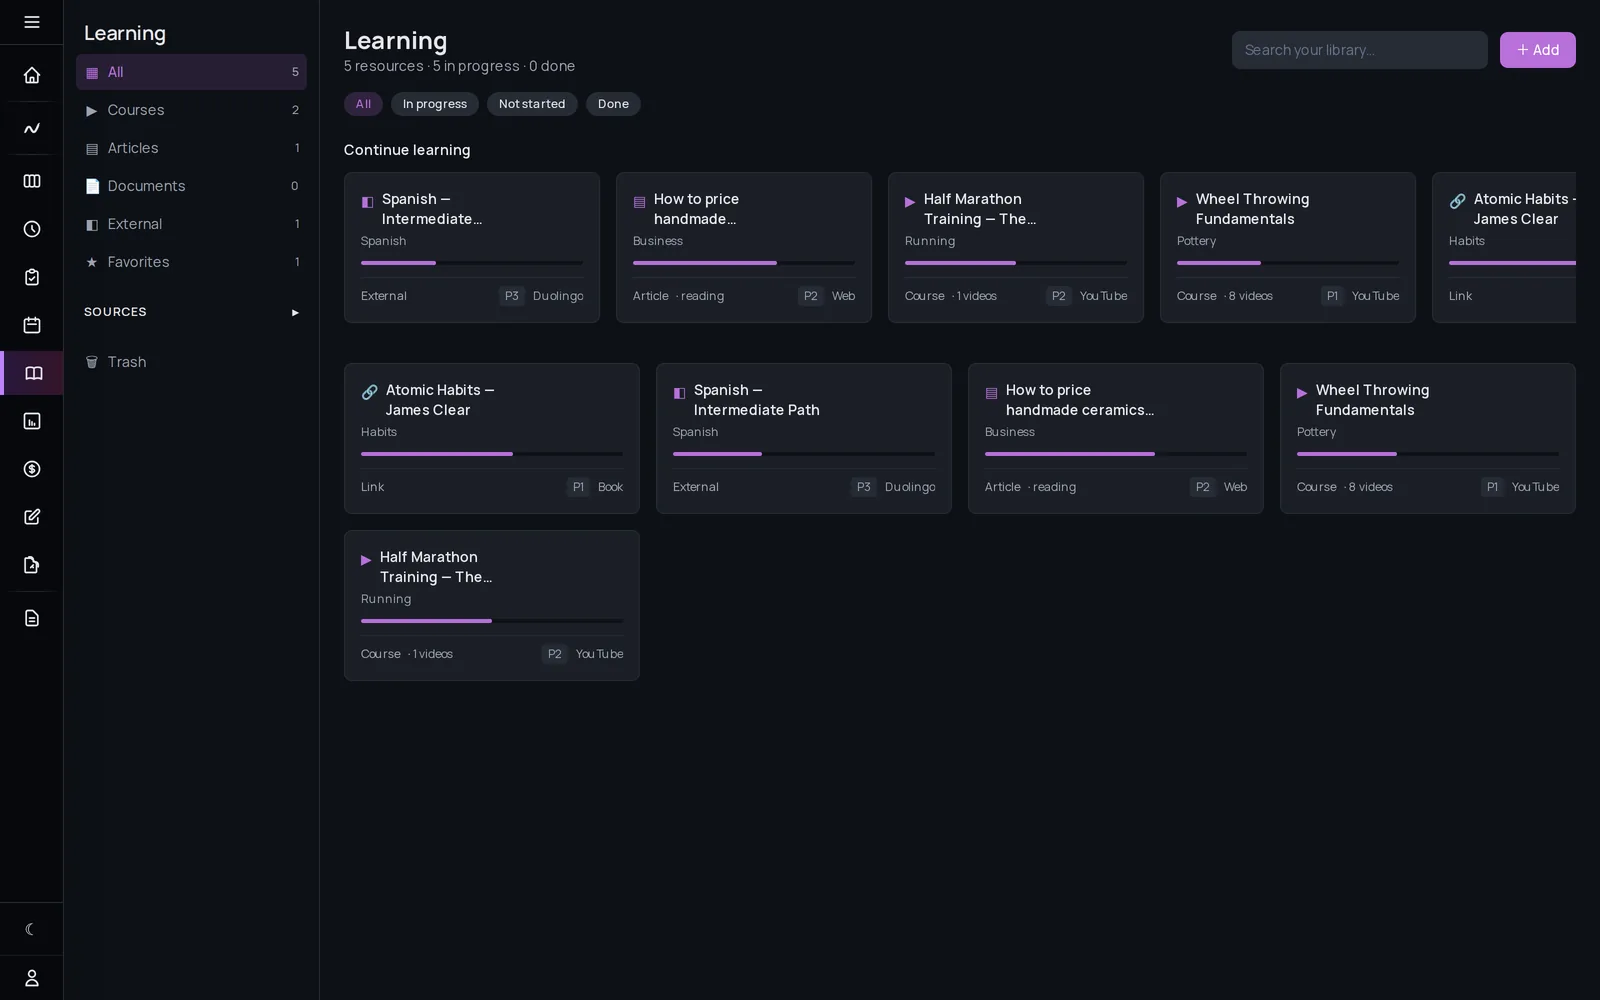Viewport: 1600px width, 1000px height.
Task: Expand the Sources section
Action: [191, 312]
